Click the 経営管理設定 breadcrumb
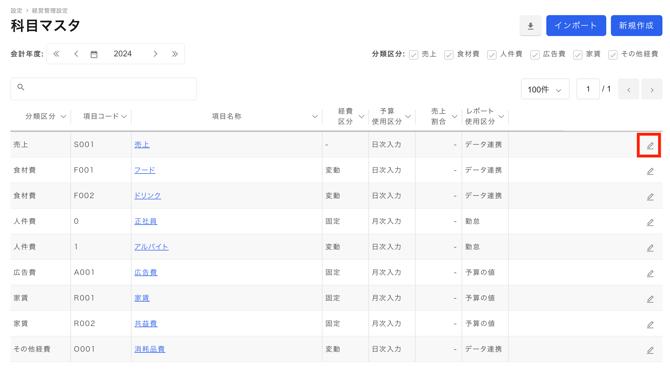This screenshot has height=376, width=670. 50,10
